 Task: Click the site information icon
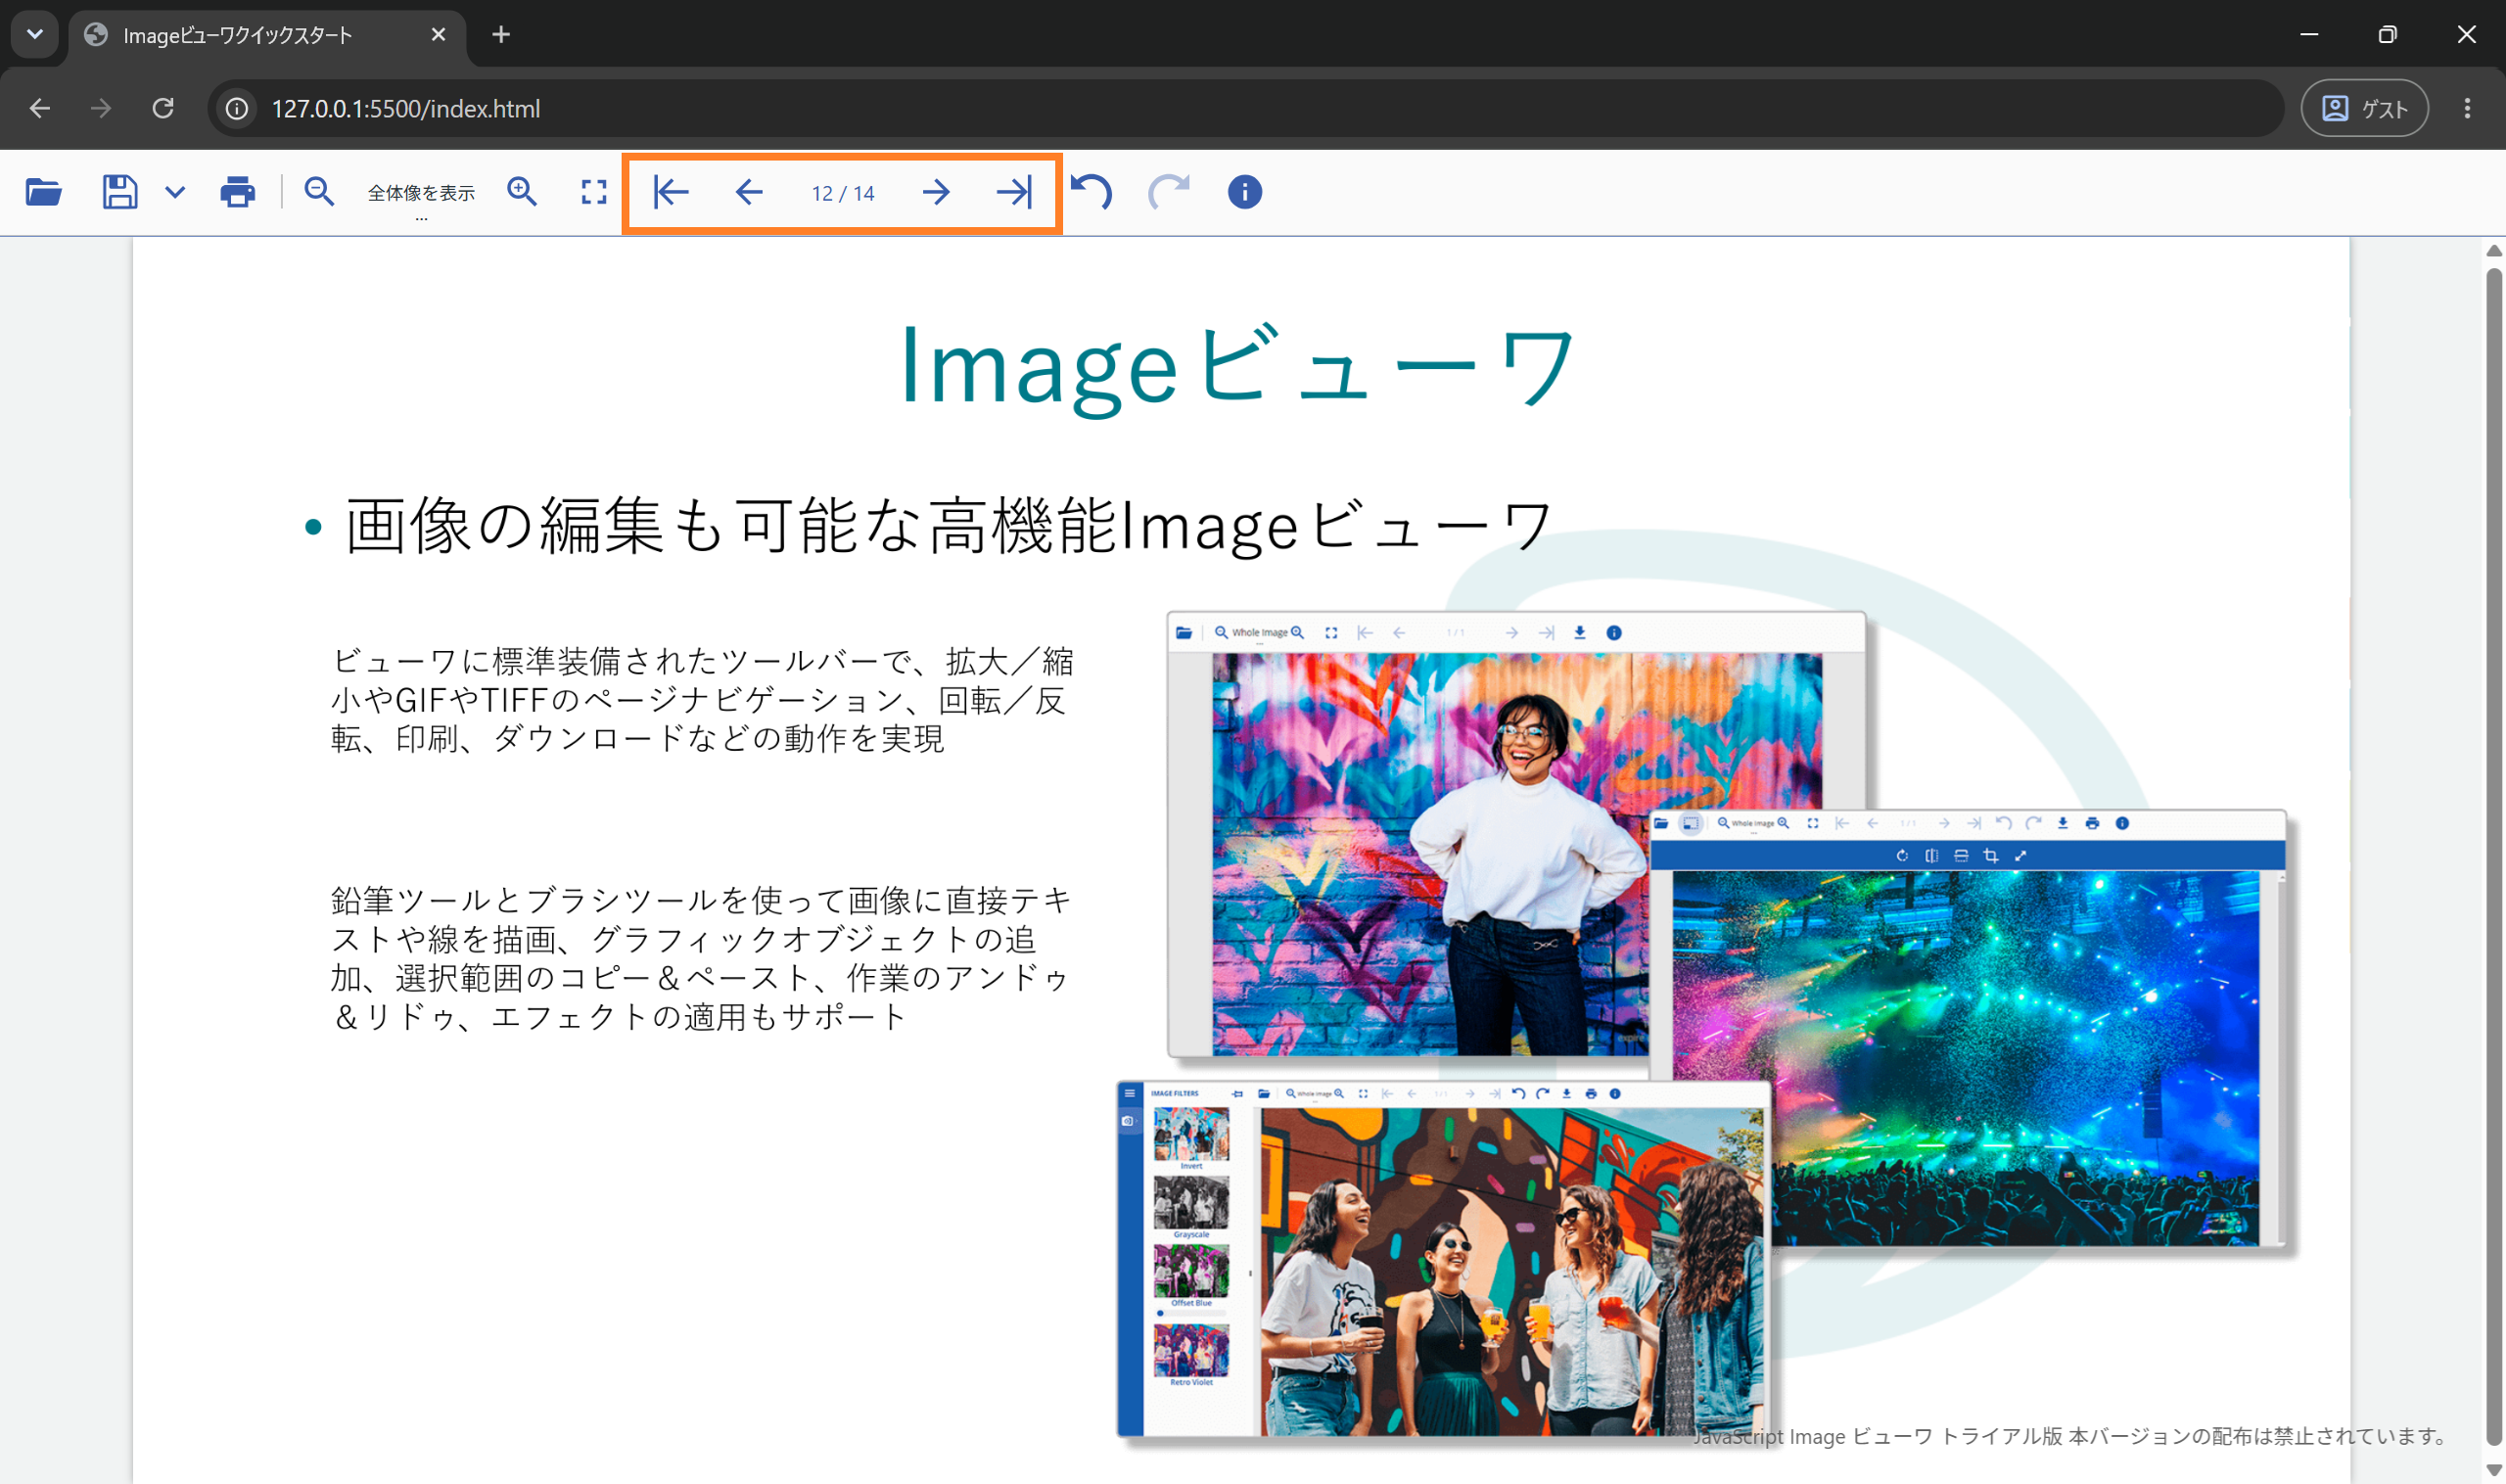click(237, 108)
